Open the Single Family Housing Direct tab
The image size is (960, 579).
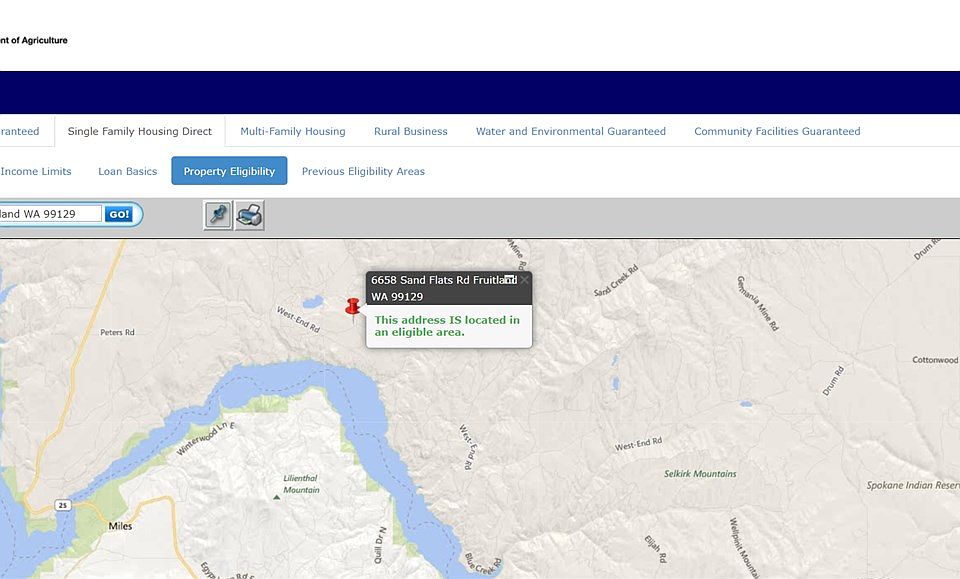coord(140,131)
